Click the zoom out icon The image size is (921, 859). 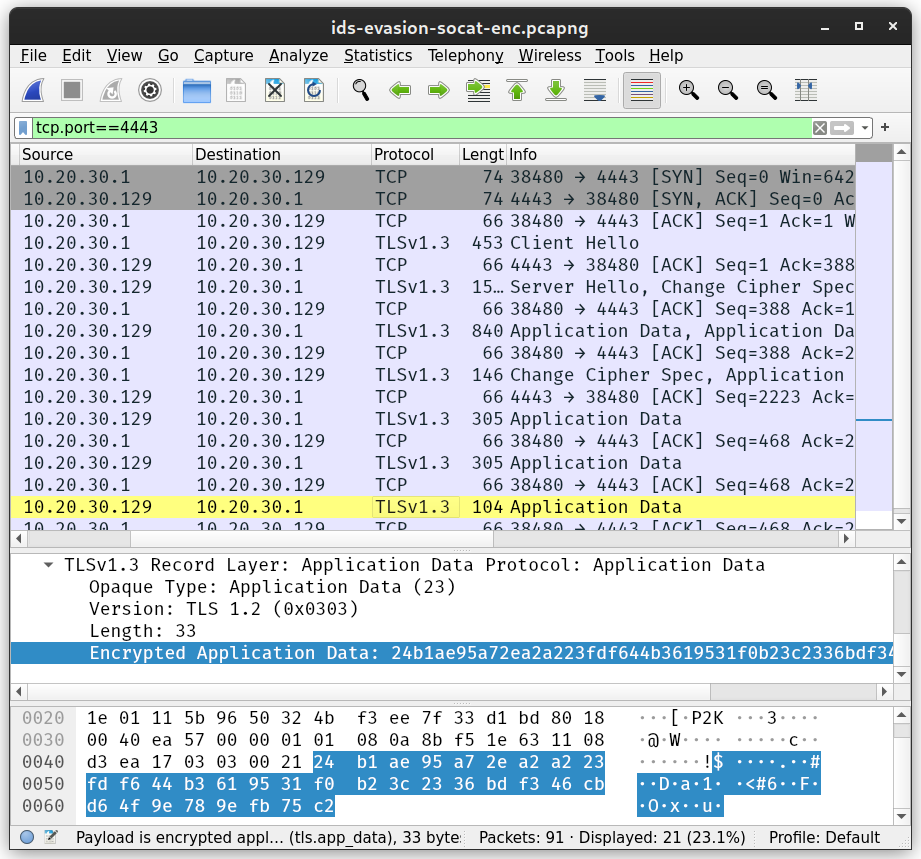(x=728, y=90)
